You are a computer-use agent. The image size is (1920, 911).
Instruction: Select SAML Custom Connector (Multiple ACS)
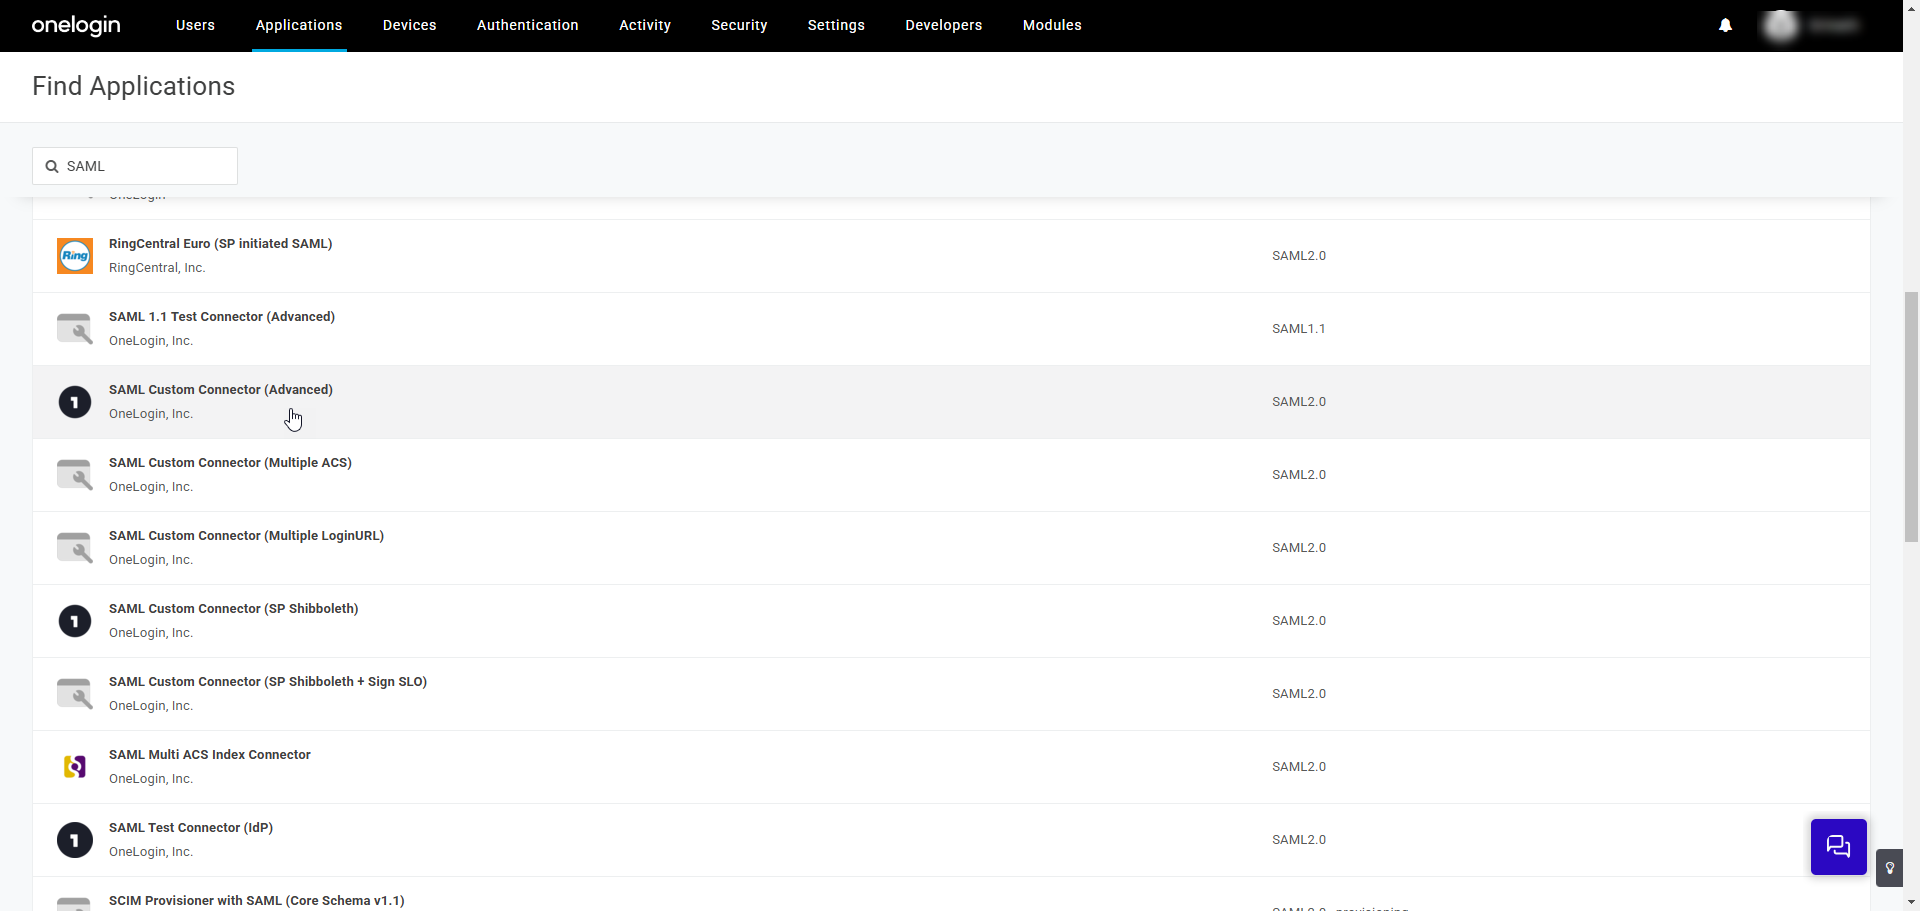(x=951, y=475)
